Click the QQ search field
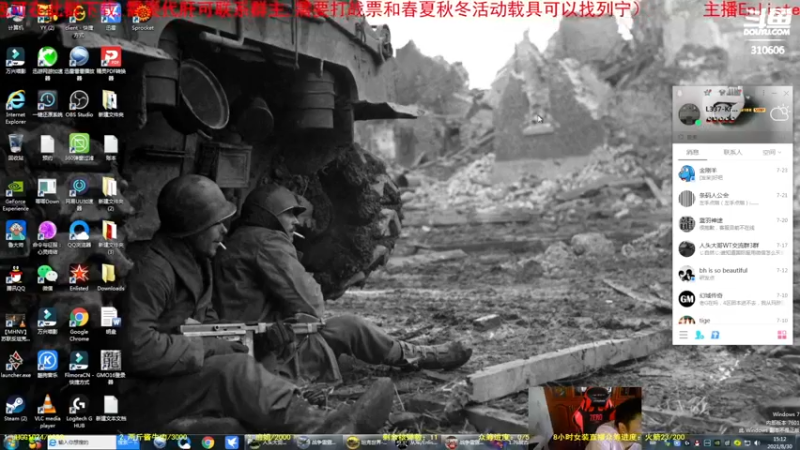 [x=733, y=137]
